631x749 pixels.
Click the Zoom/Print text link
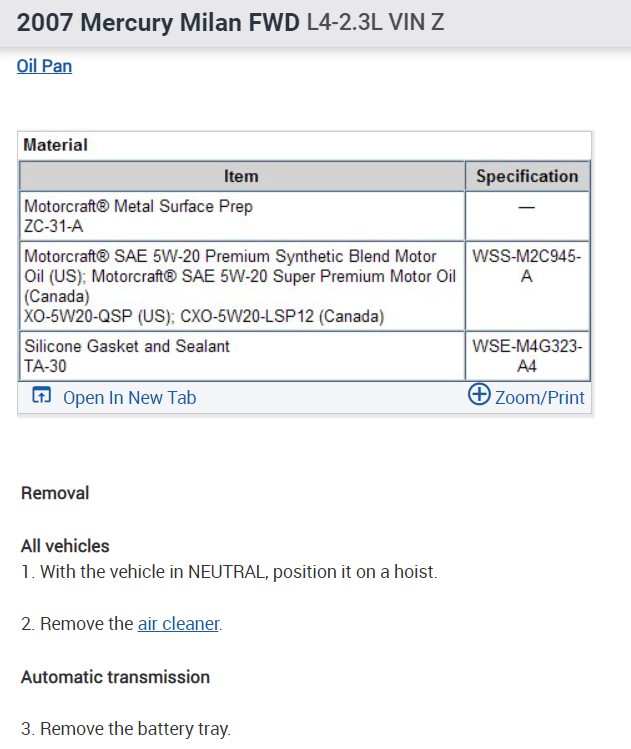539,398
